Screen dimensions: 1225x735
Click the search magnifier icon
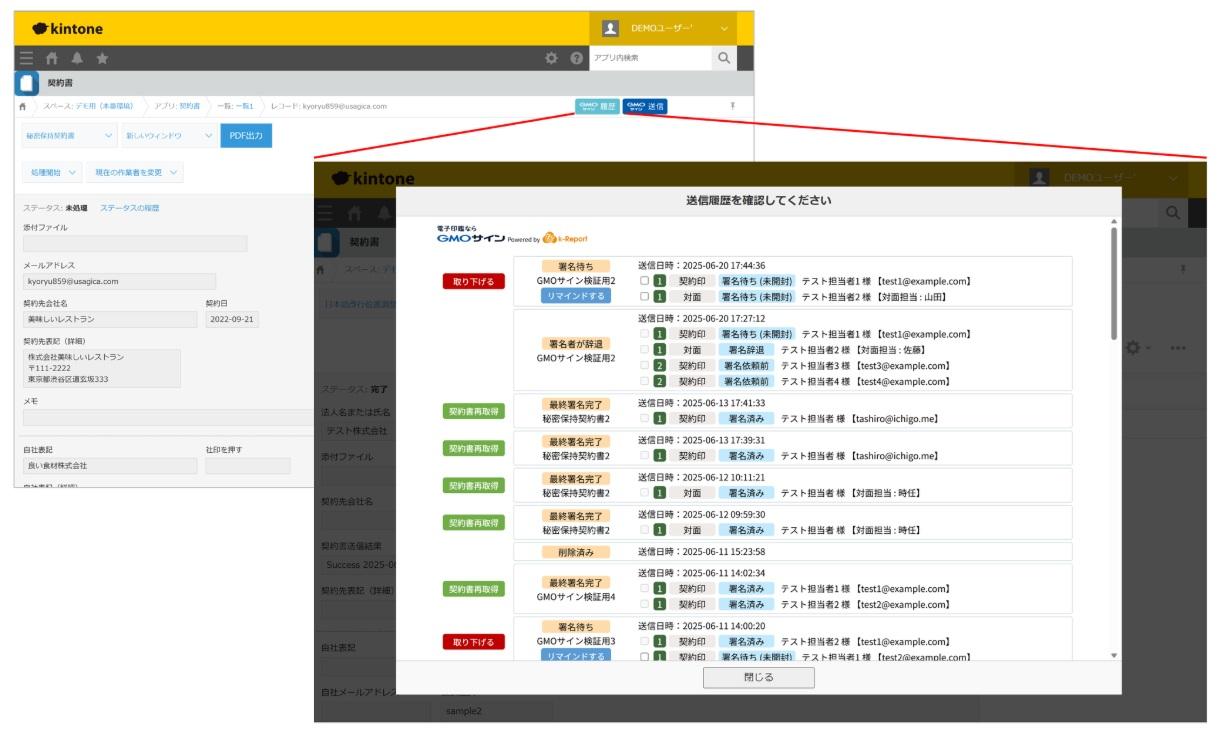coord(724,59)
